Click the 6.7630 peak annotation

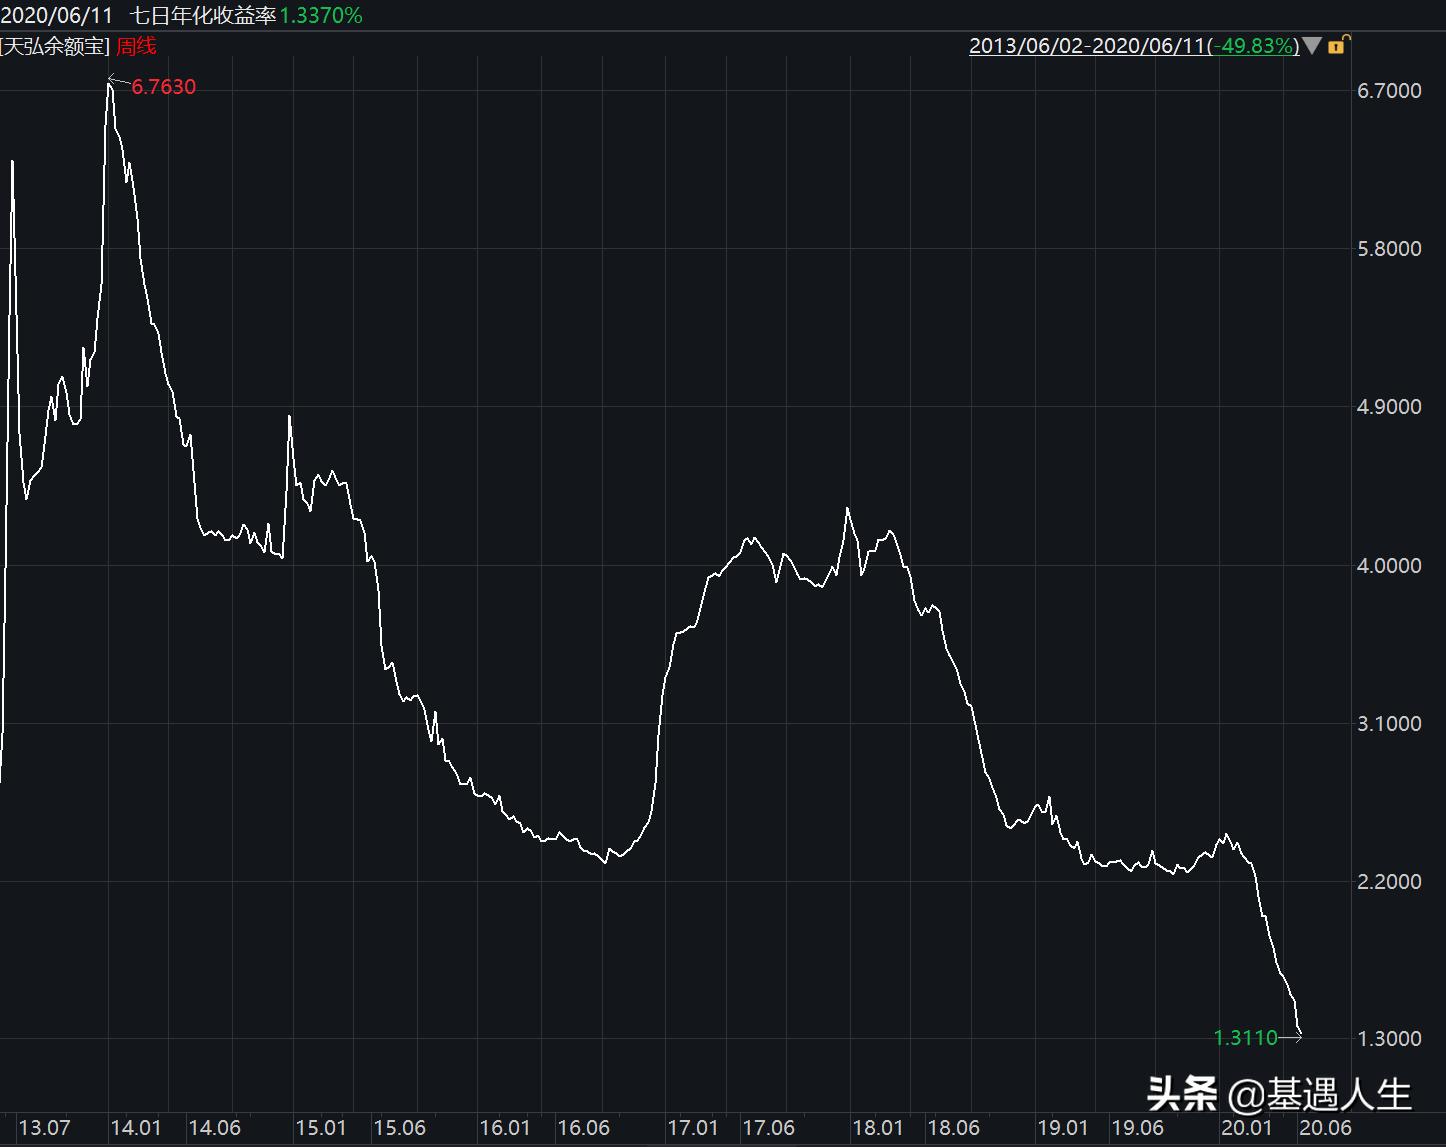(x=163, y=87)
